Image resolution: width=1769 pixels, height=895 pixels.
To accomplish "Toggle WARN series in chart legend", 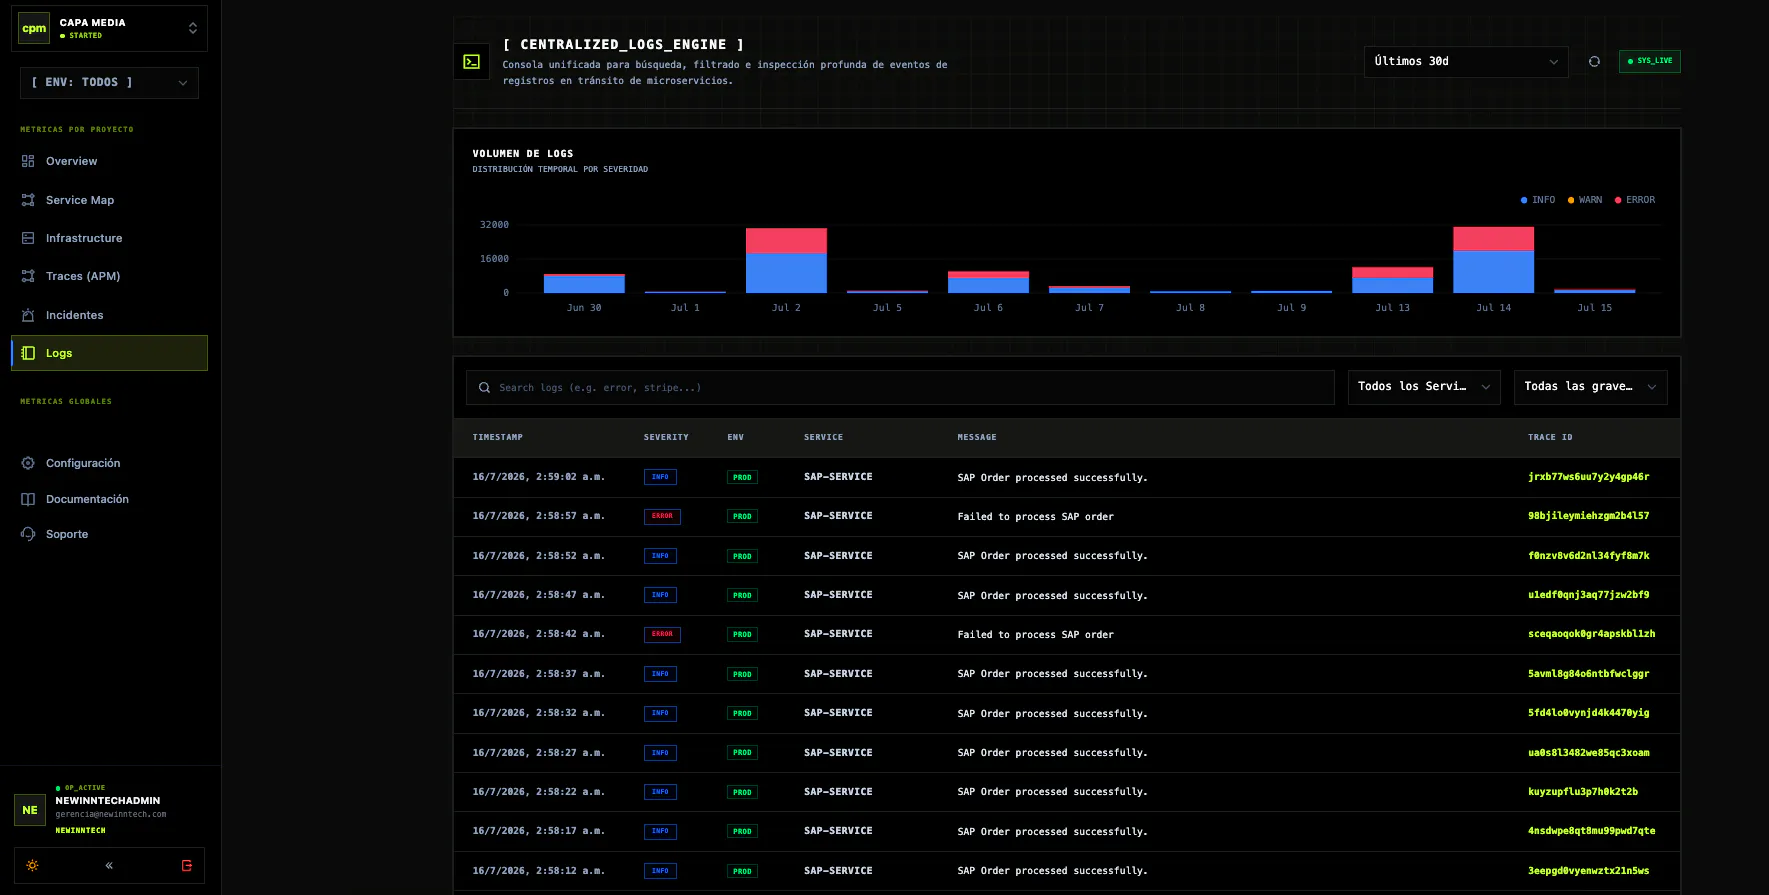I will tap(1585, 200).
